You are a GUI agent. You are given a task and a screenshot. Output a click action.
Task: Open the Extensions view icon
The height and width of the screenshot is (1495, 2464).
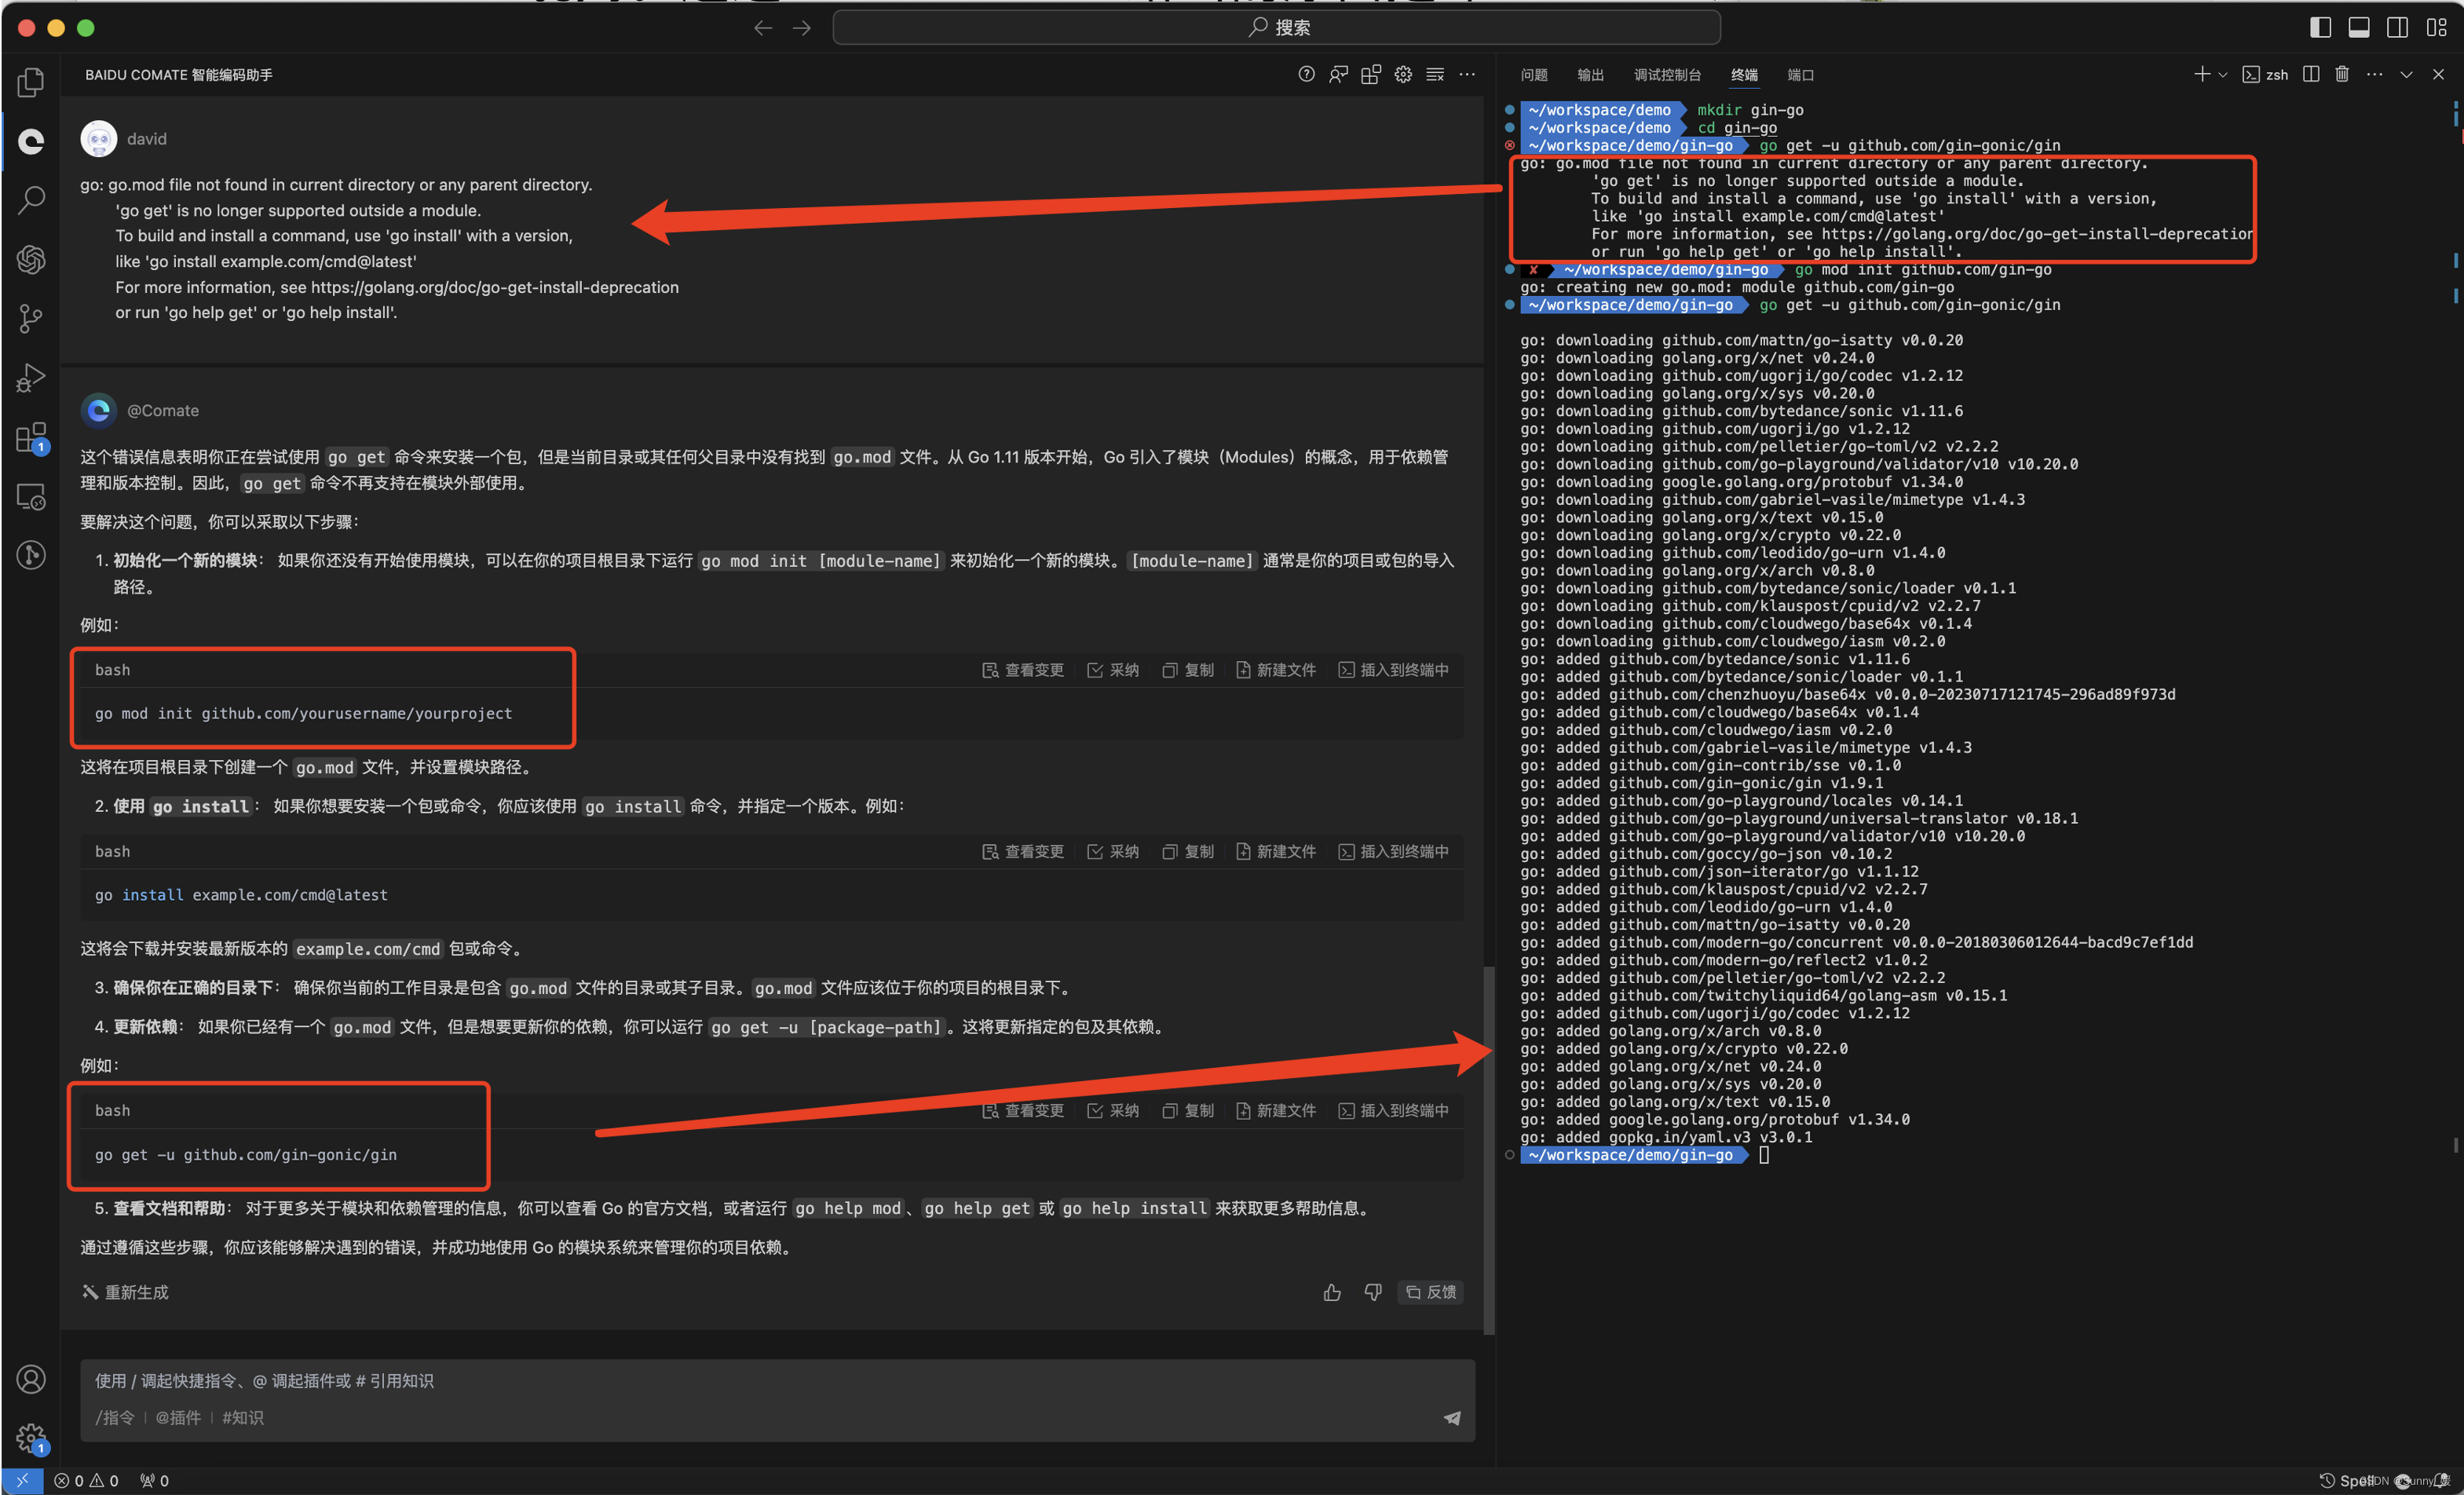point(31,438)
